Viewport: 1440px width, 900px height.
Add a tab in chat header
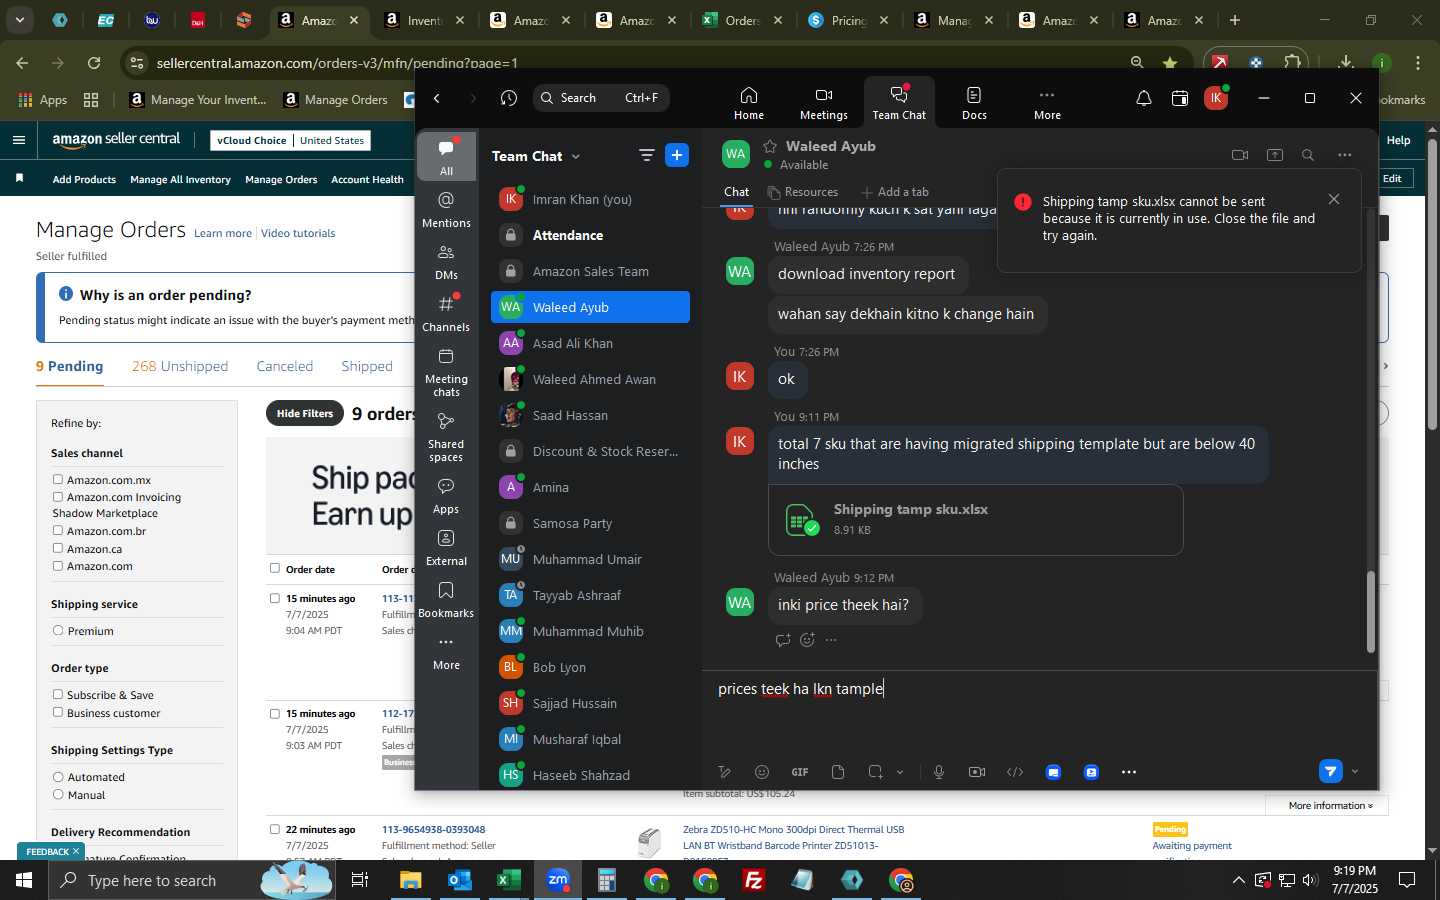pos(895,192)
